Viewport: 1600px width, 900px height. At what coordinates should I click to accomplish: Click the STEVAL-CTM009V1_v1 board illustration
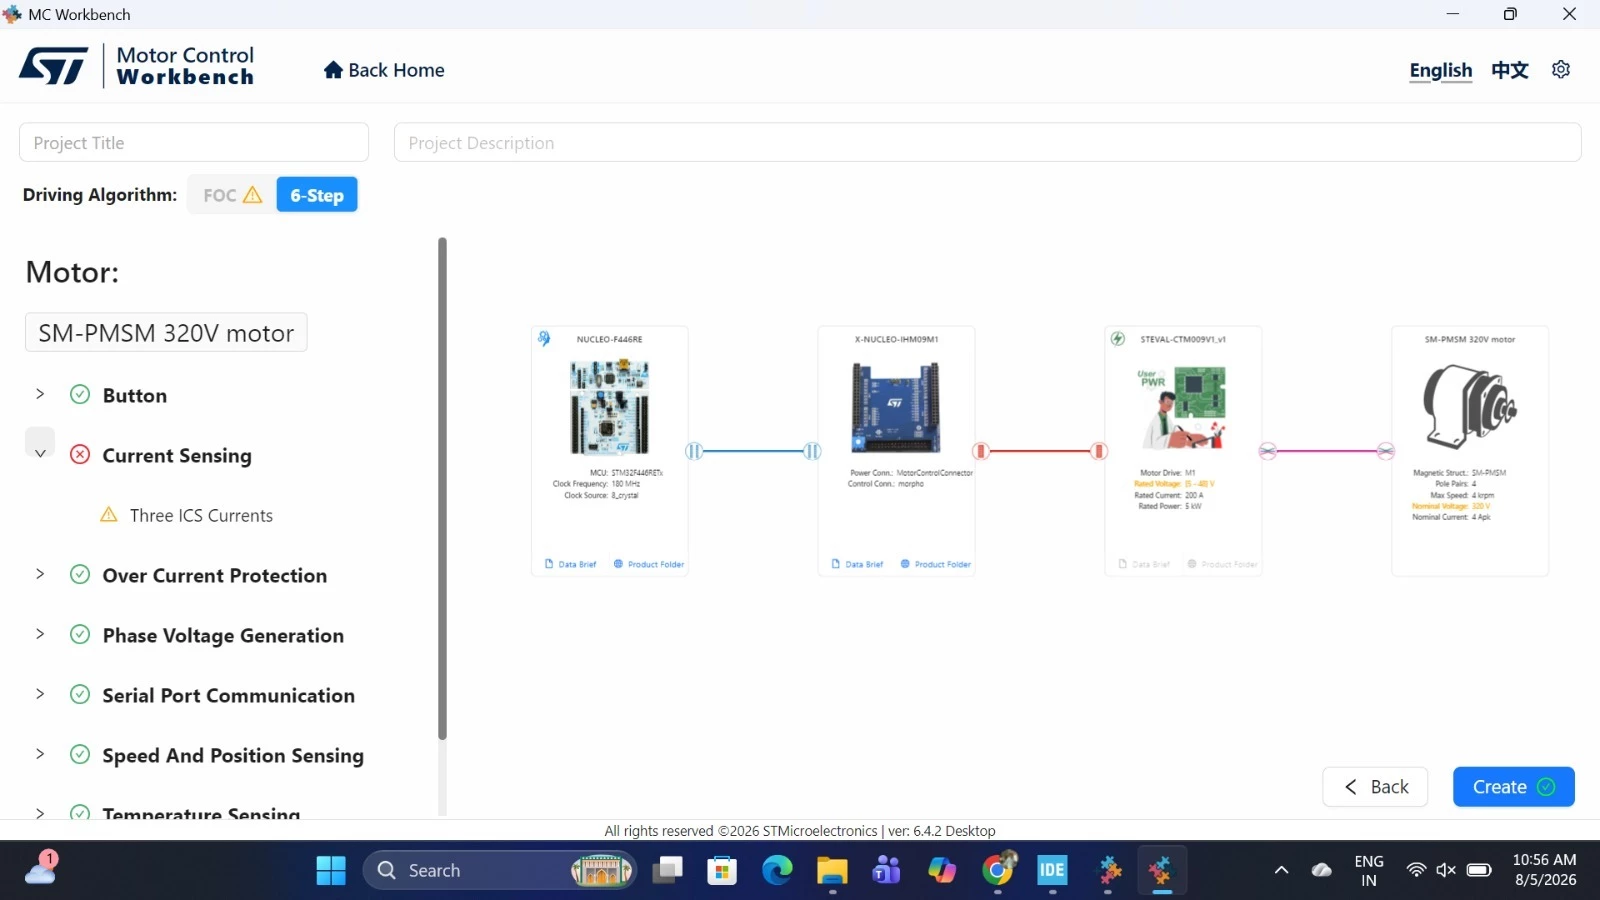[x=1183, y=408]
